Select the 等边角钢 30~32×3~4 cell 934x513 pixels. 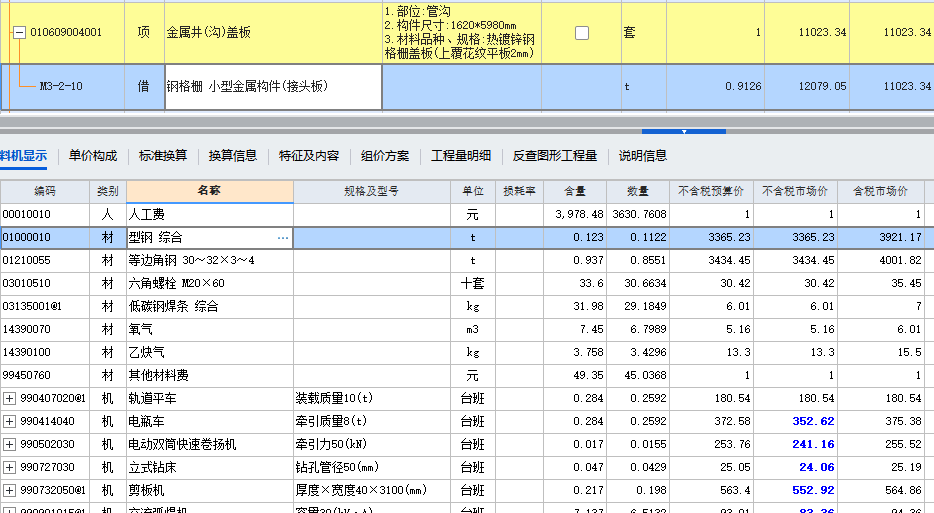[x=210, y=260]
